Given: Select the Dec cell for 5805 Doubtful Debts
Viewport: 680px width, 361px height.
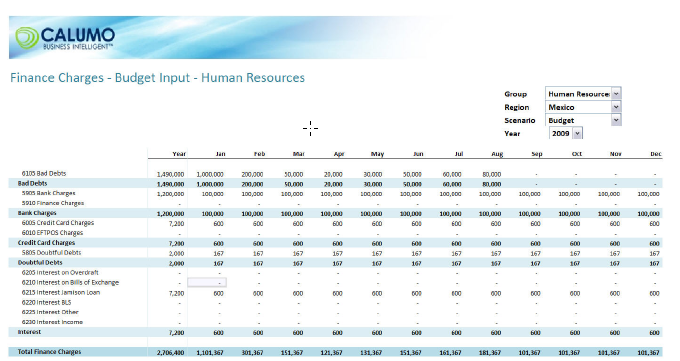Looking at the screenshot, I should (654, 253).
